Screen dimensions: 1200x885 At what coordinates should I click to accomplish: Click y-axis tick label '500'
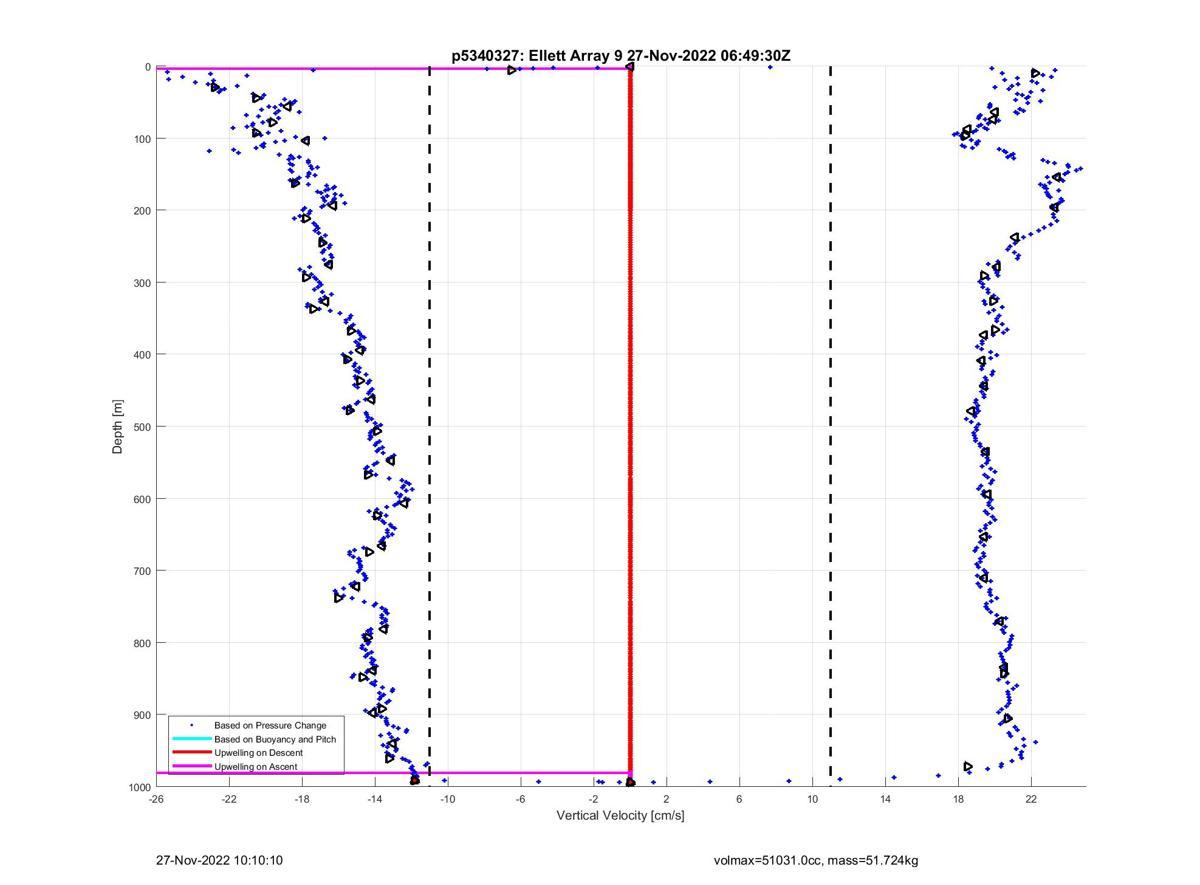142,427
